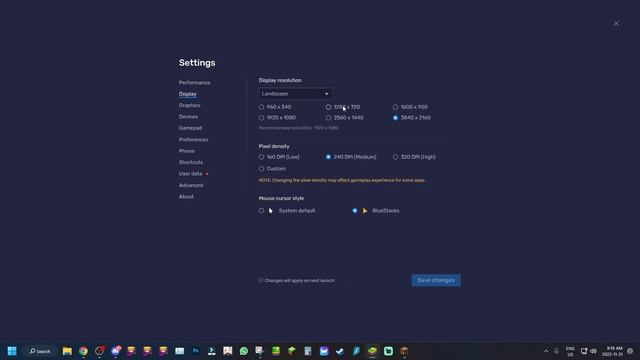Viewport: 640px width, 360px height.
Task: Open the Performance settings section
Action: click(194, 82)
